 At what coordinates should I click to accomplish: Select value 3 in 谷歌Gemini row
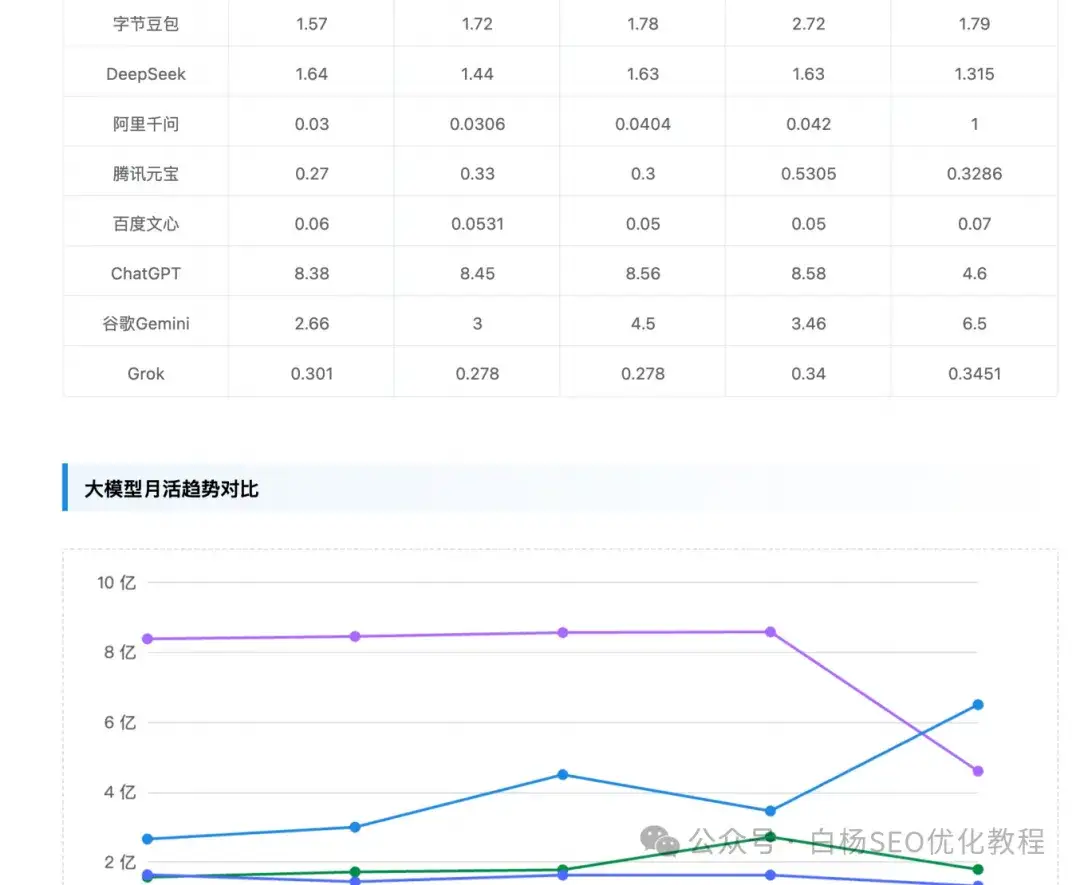[477, 324]
